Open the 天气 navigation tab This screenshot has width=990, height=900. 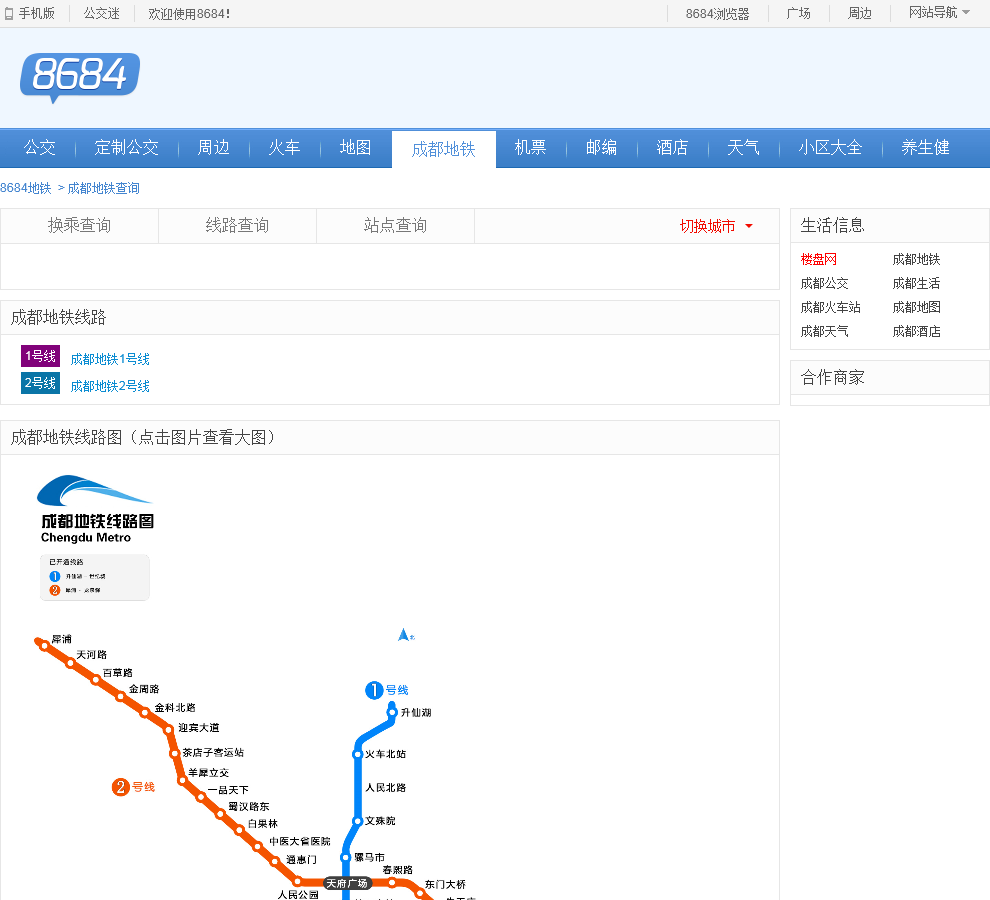click(743, 148)
